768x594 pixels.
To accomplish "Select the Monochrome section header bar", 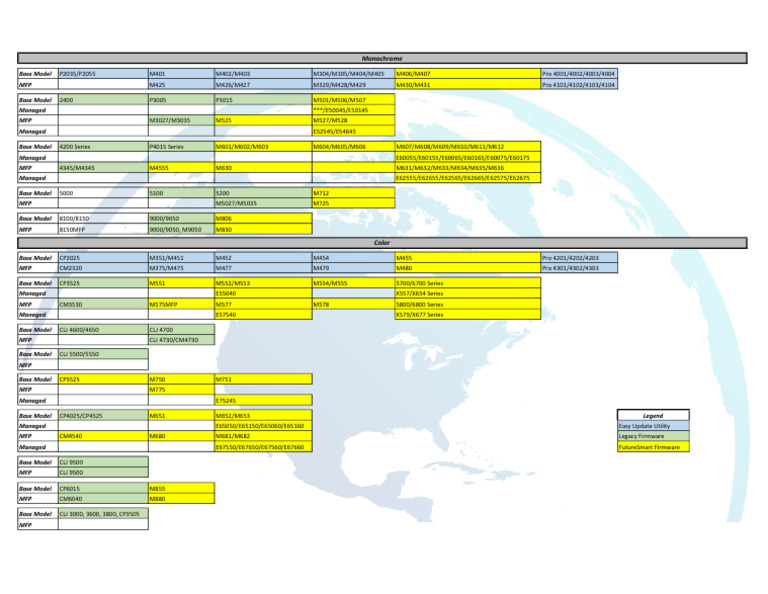I will [x=382, y=58].
